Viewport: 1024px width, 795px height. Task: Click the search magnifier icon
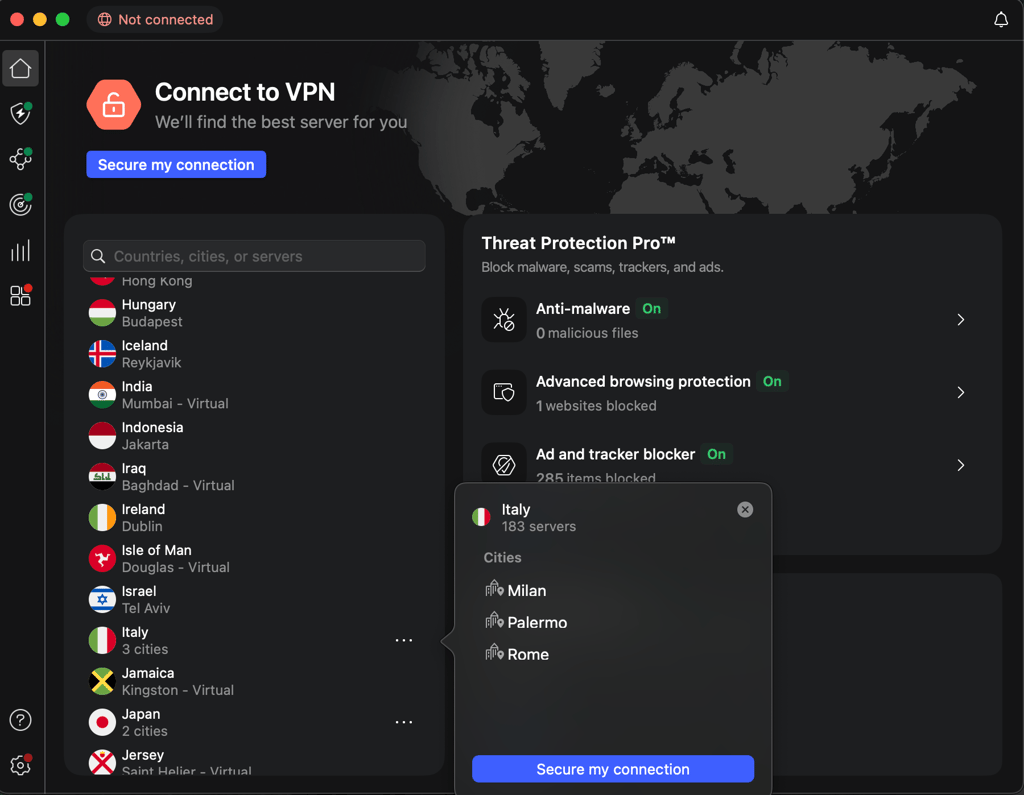point(98,256)
